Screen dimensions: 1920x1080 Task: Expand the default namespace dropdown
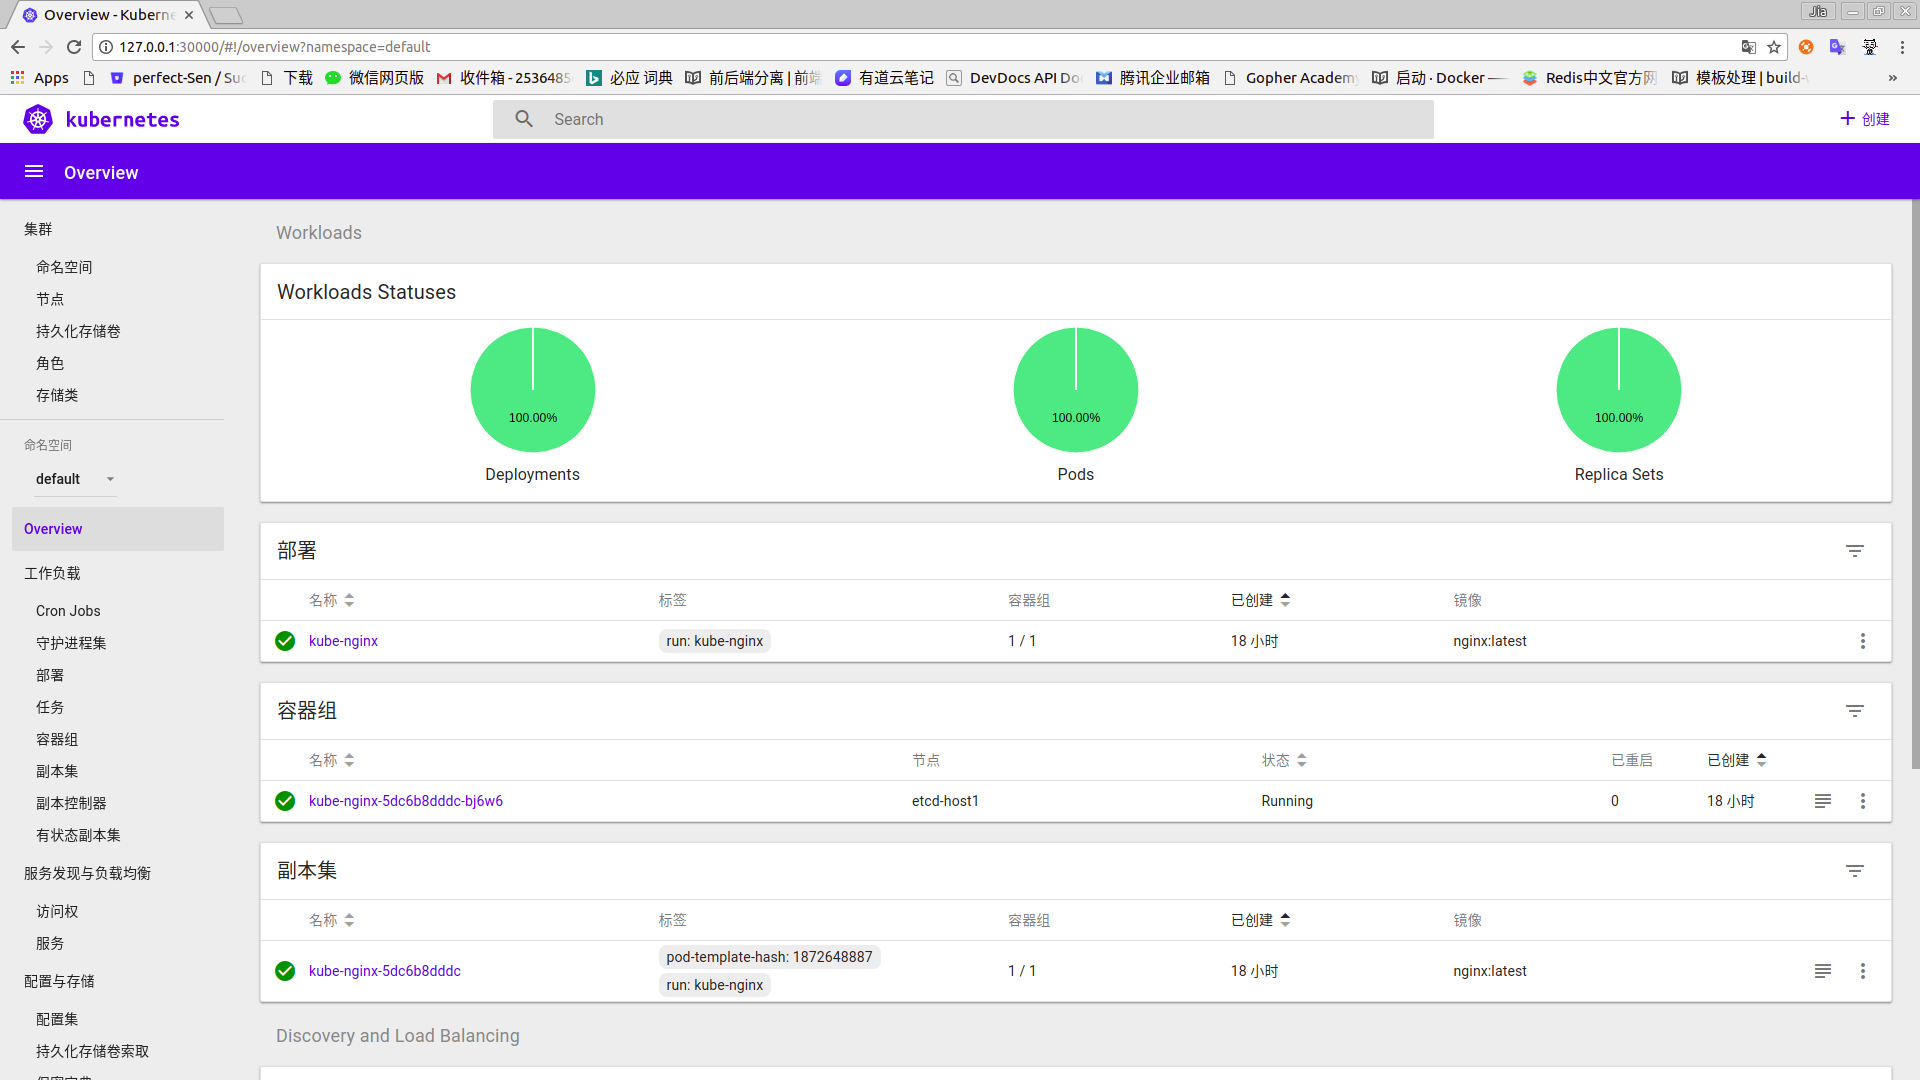76,479
